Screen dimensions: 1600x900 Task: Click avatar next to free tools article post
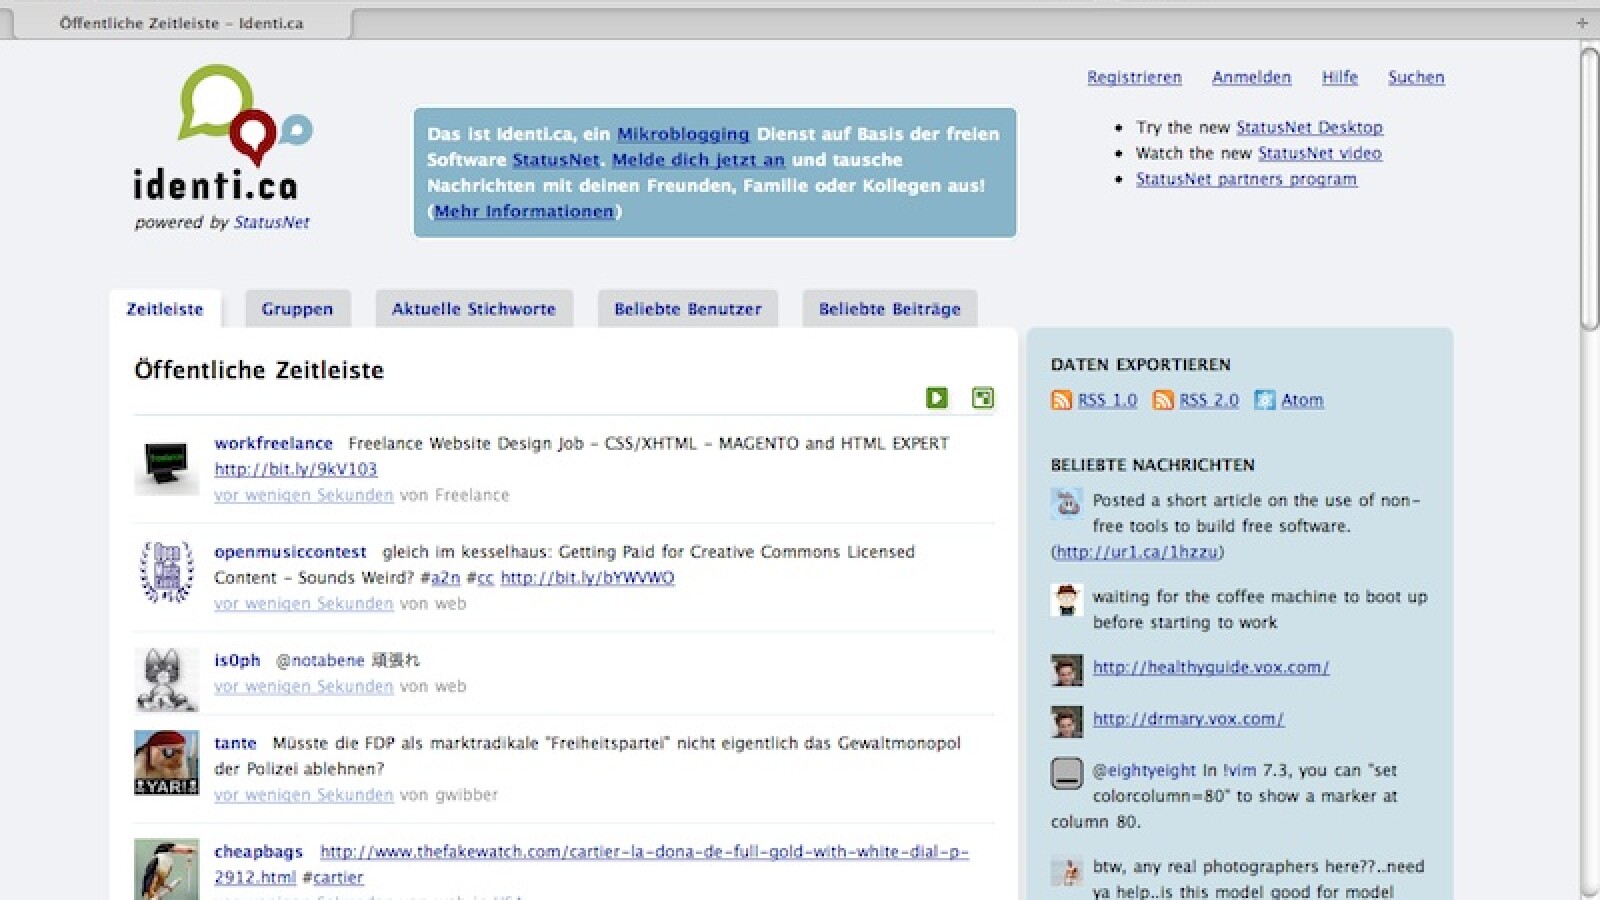[x=1067, y=502]
